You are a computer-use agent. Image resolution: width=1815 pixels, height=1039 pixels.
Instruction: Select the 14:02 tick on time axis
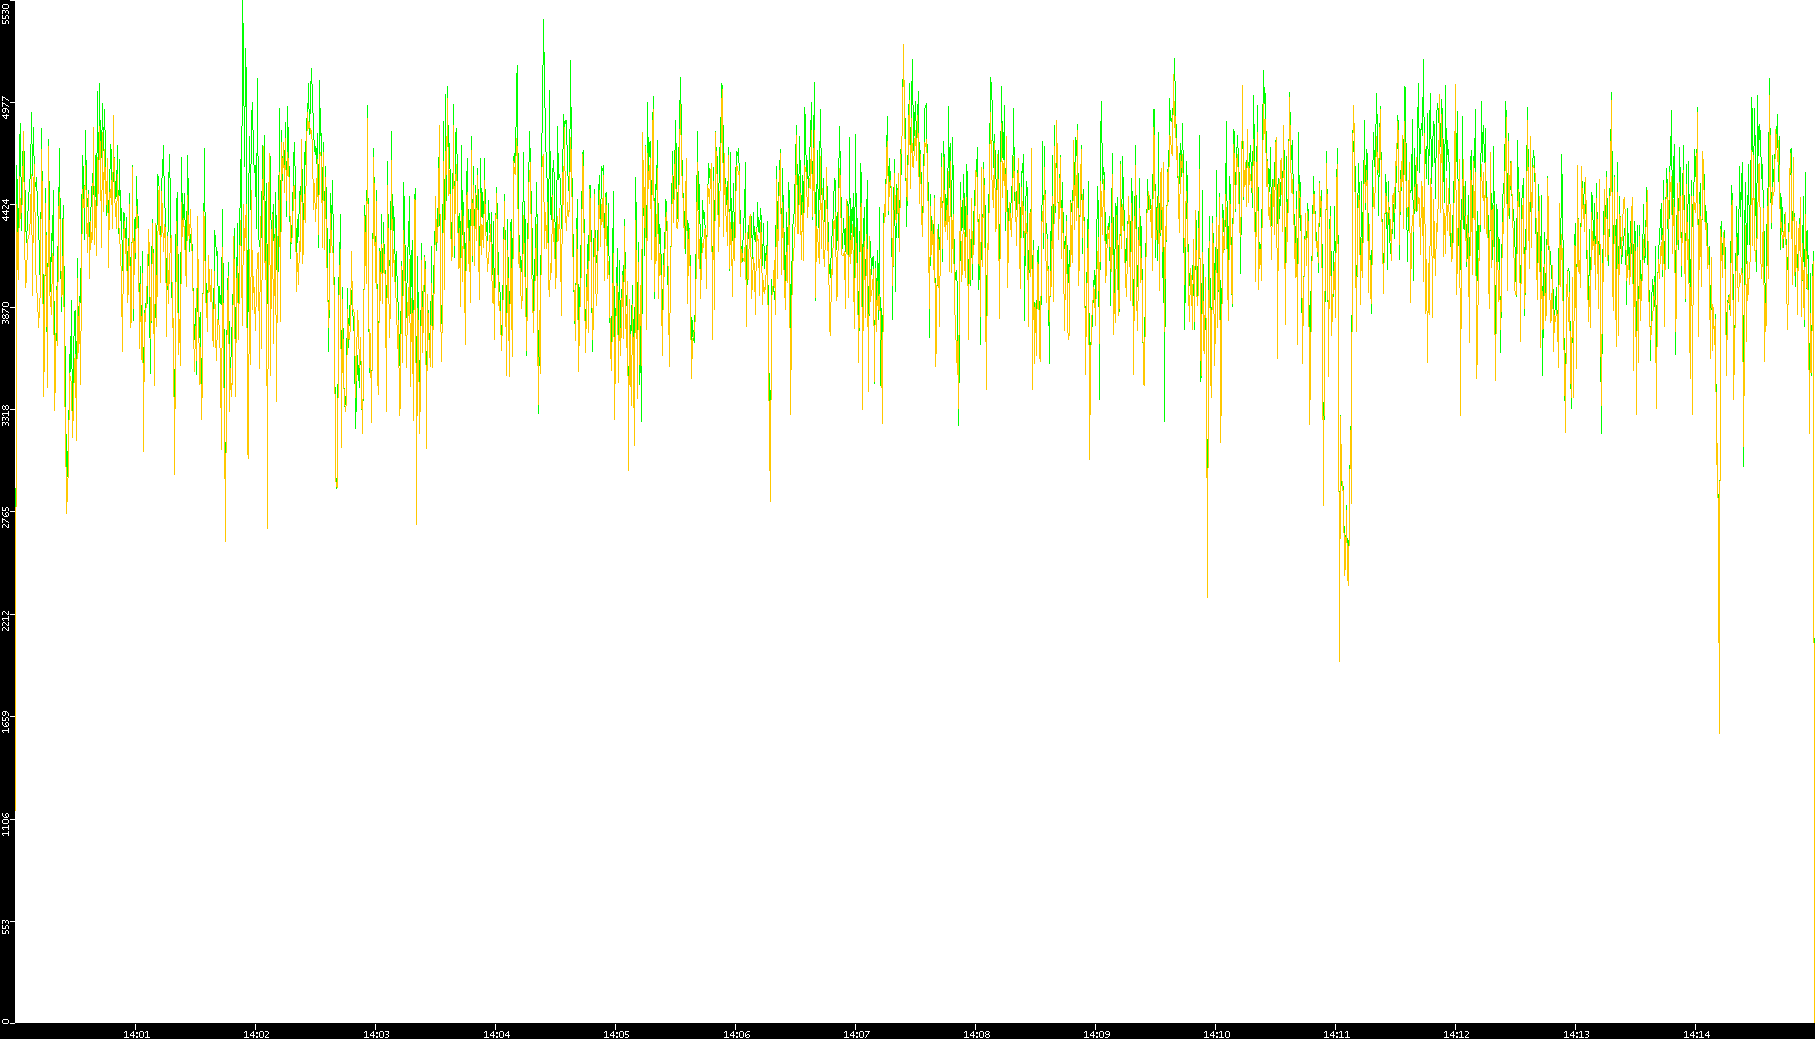coord(256,1034)
